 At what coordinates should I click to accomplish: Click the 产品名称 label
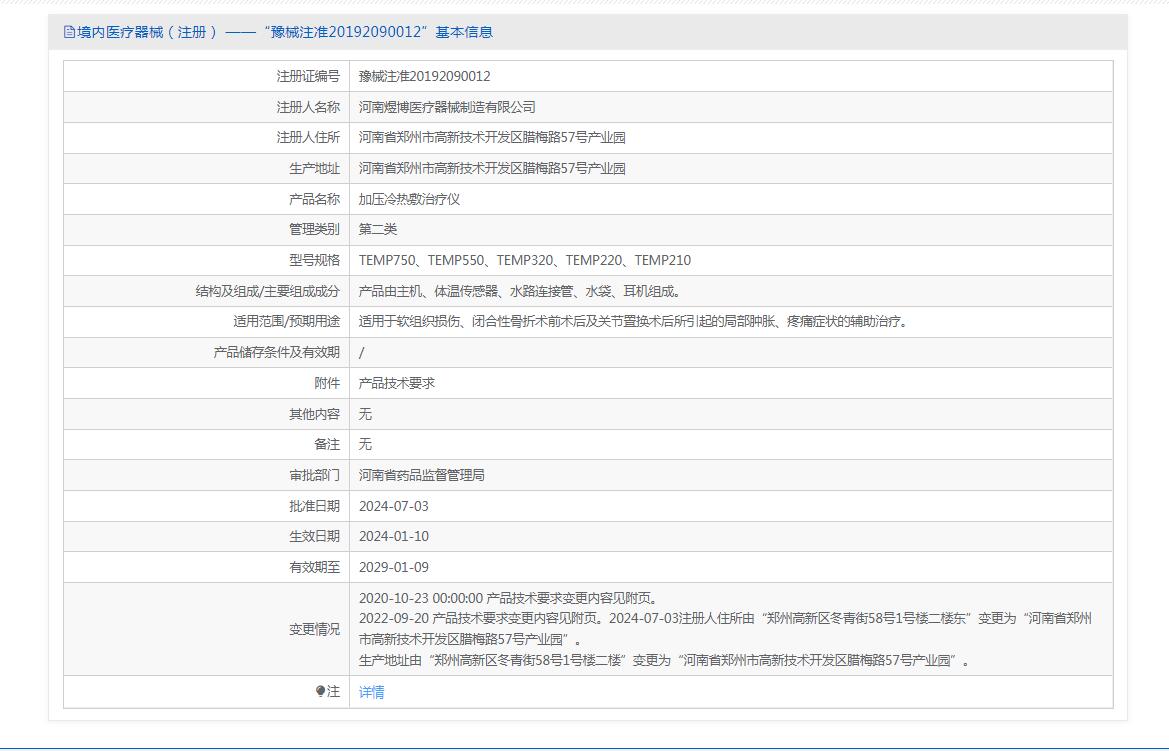pyautogui.click(x=314, y=199)
